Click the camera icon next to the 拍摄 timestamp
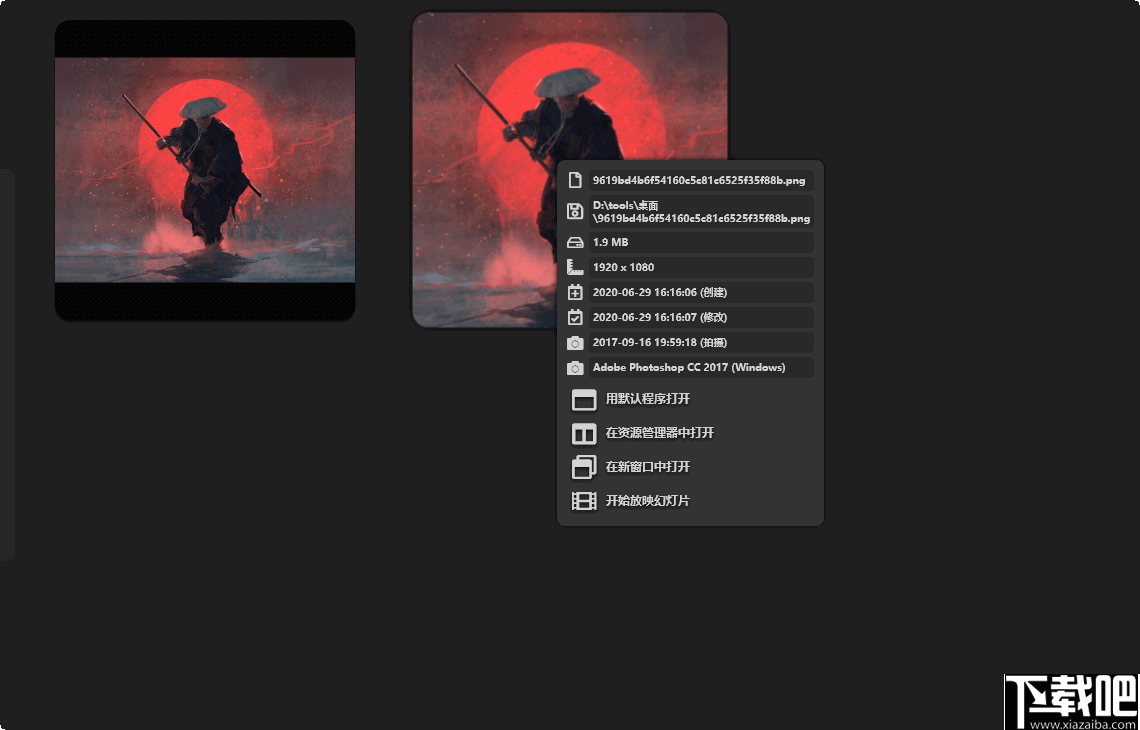Screen dimensions: 1140x730 click(x=575, y=342)
